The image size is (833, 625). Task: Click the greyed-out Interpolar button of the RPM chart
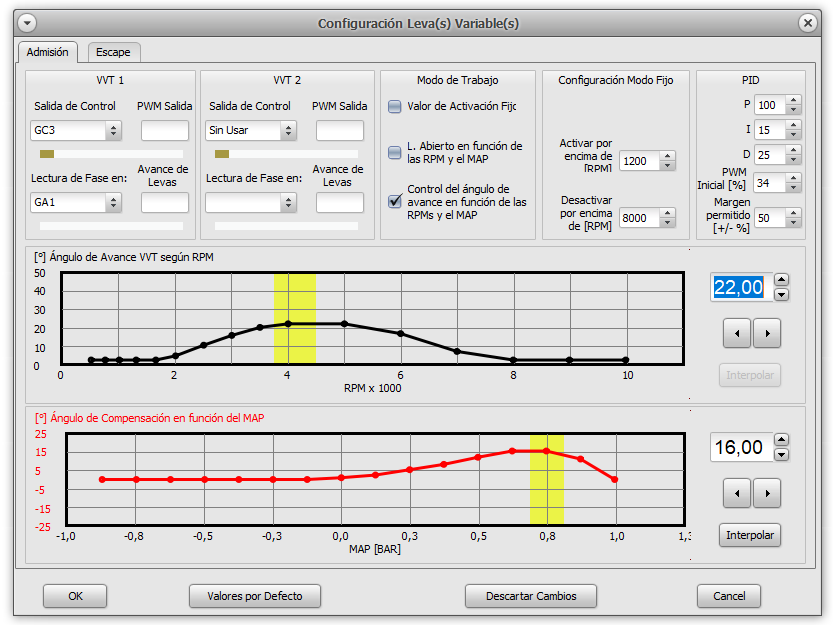click(750, 375)
